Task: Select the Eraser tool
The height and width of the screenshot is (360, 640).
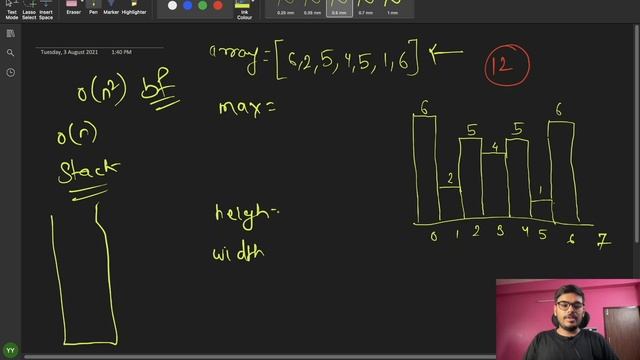Action: click(x=73, y=8)
